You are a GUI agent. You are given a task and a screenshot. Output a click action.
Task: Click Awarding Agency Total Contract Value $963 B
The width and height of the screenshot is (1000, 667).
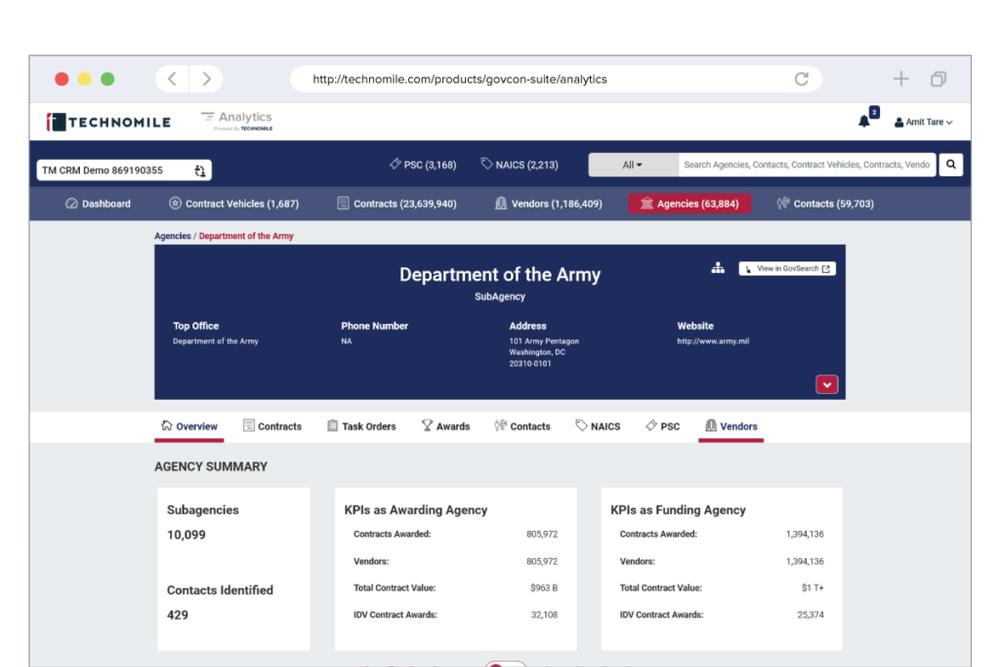[x=544, y=588]
